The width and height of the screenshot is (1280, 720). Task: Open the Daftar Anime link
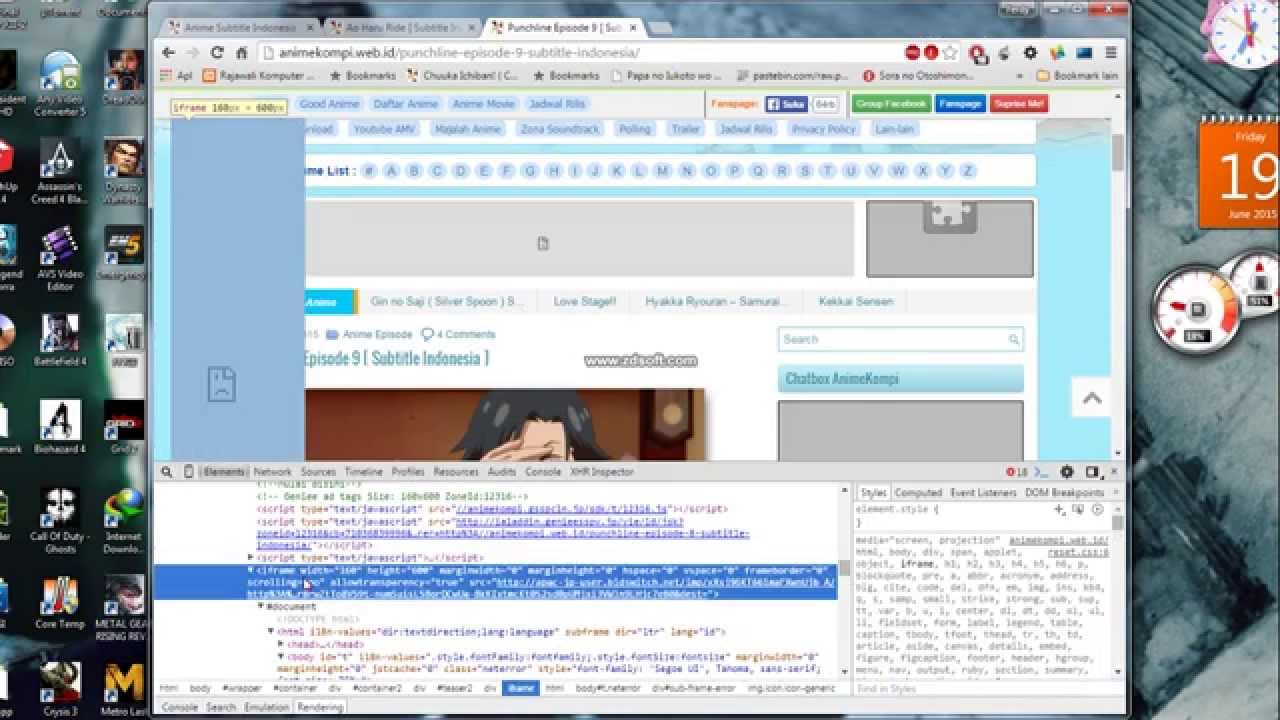point(406,104)
